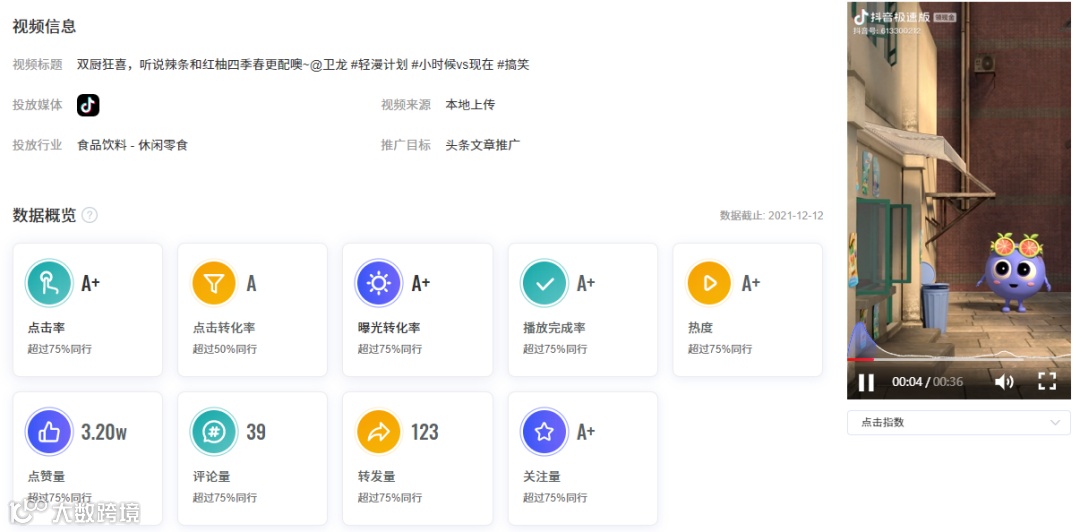The image size is (1080, 532).
Task: Click the 点赞量 label
Action: [46, 476]
